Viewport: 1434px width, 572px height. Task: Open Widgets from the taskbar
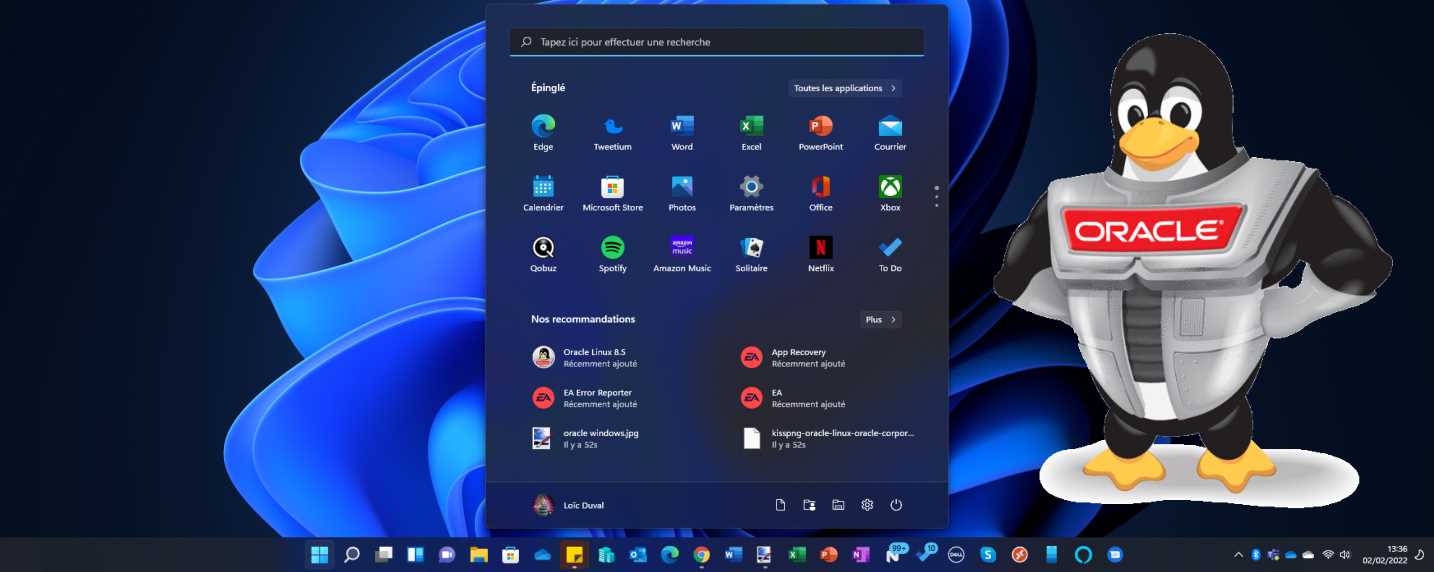pos(415,554)
